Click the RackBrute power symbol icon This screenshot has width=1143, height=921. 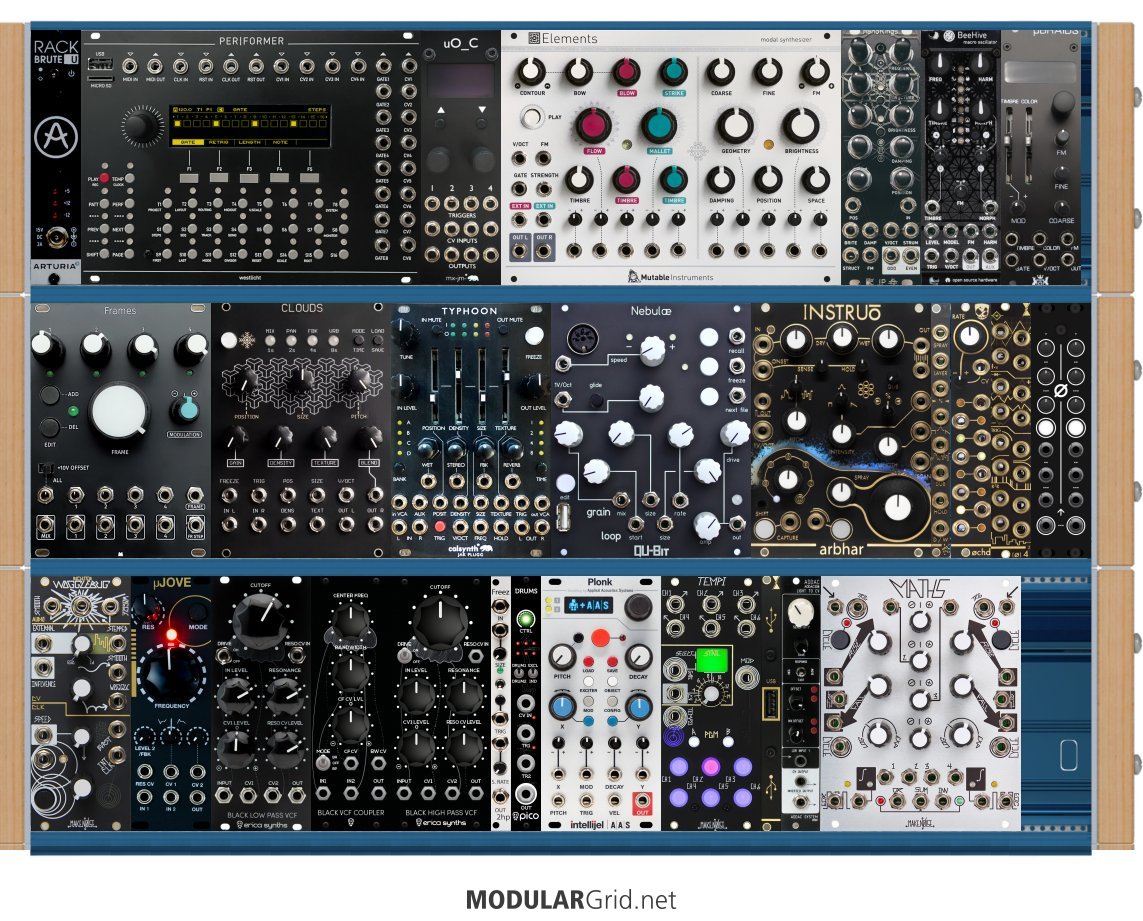point(72,73)
